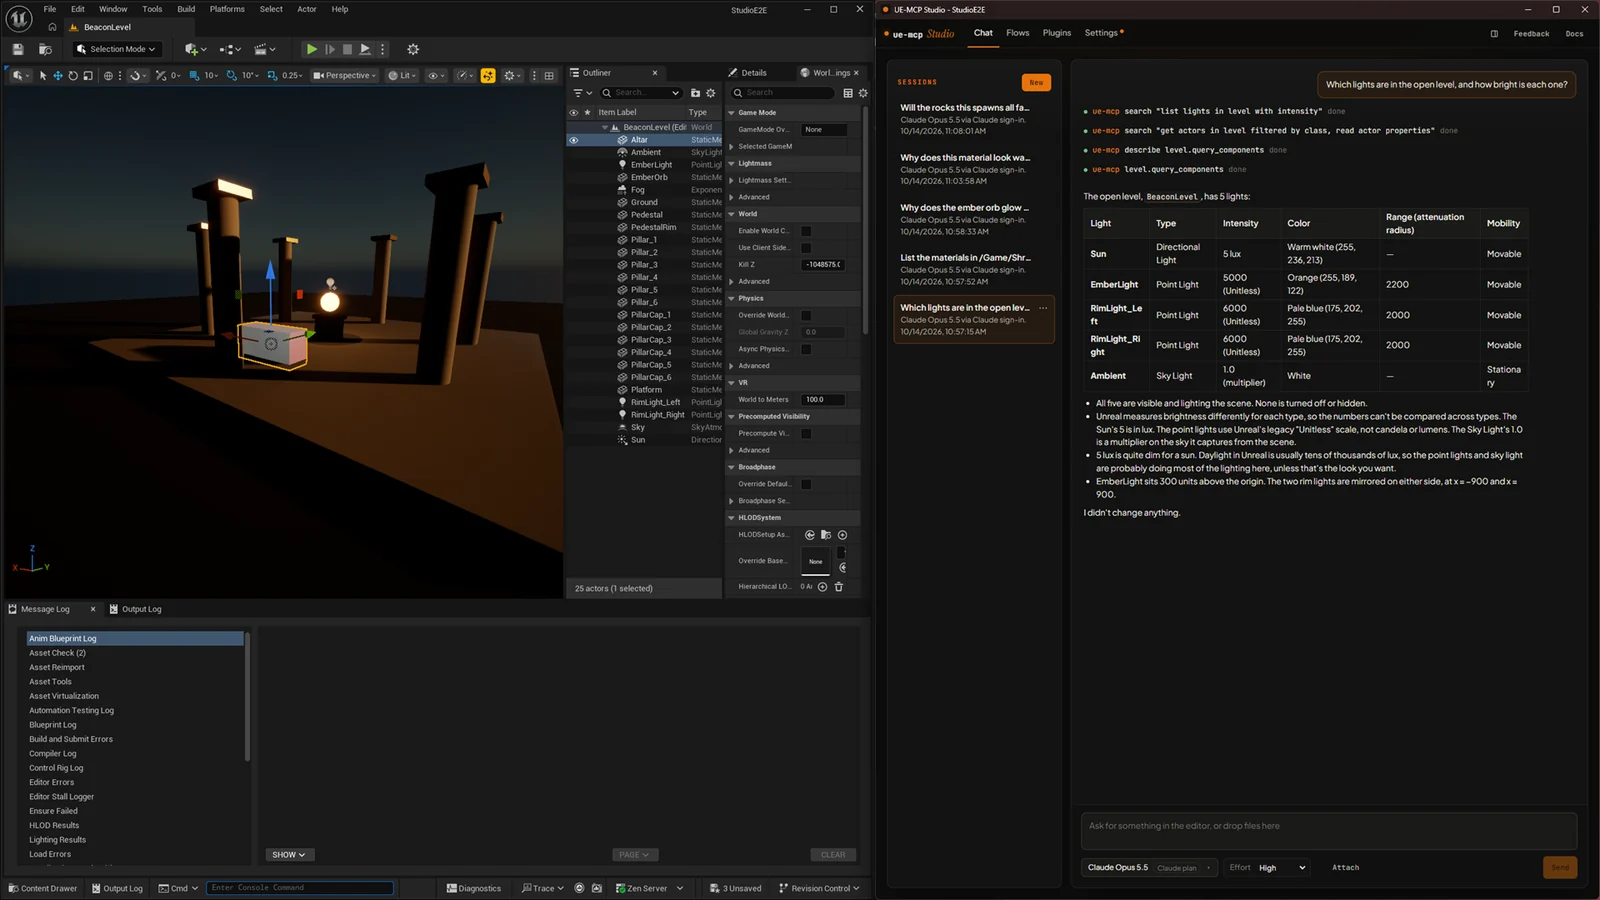Open viewport layout grid icon
Screen dimensions: 1600x900
549,75
